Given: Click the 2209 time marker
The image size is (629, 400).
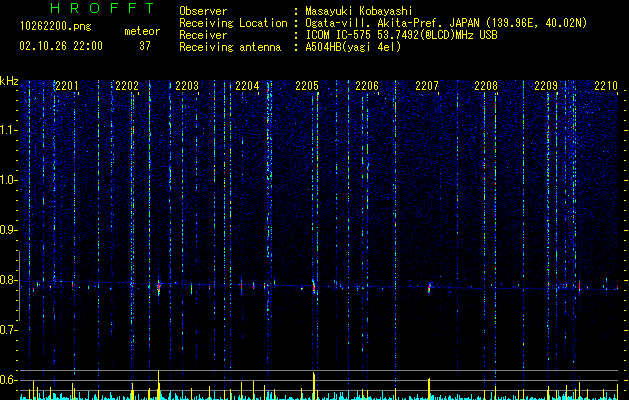Looking at the screenshot, I should [x=546, y=86].
